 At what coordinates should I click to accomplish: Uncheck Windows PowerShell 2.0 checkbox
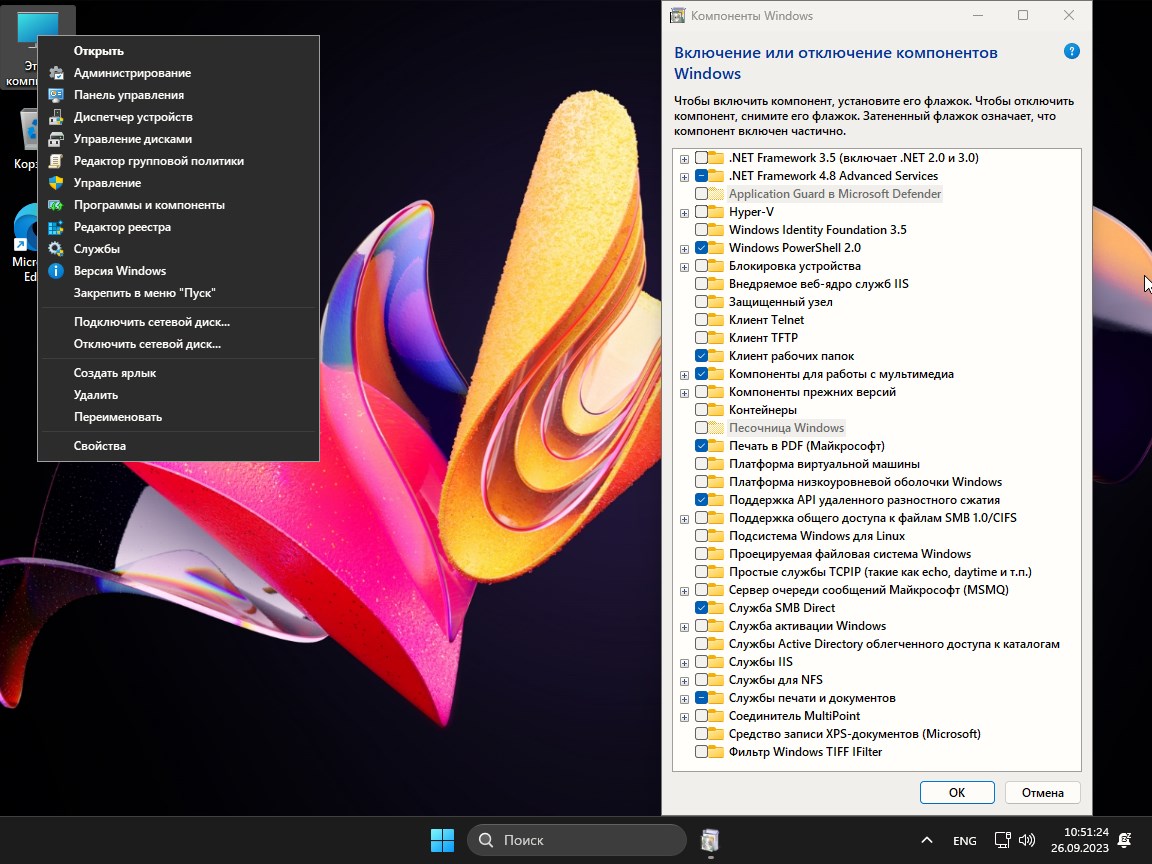(702, 248)
